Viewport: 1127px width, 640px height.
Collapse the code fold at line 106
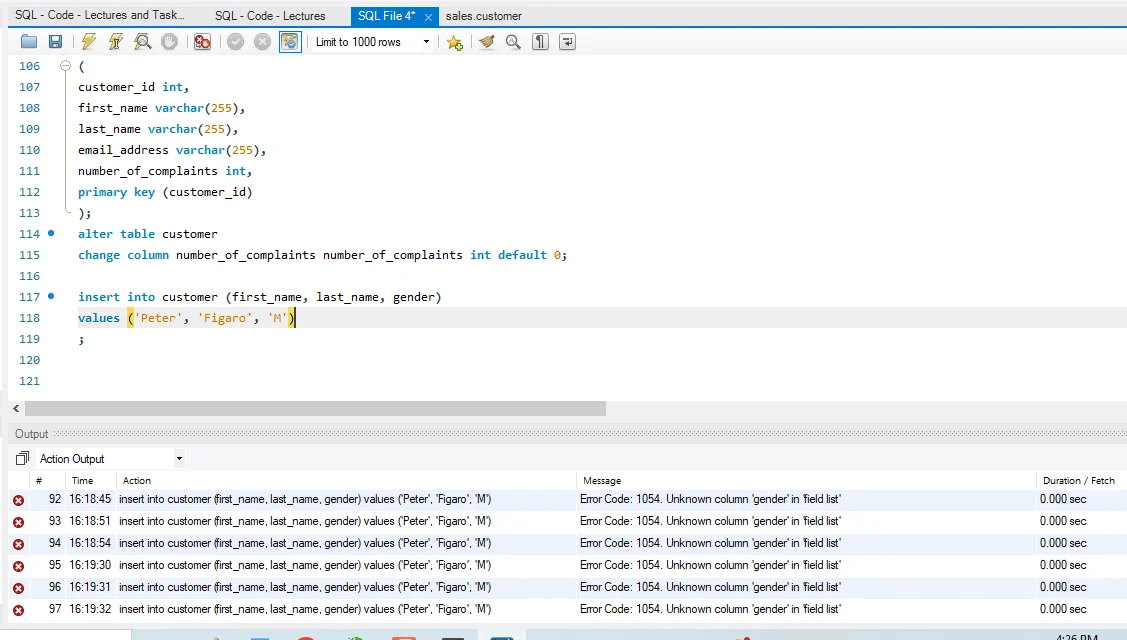pos(65,66)
